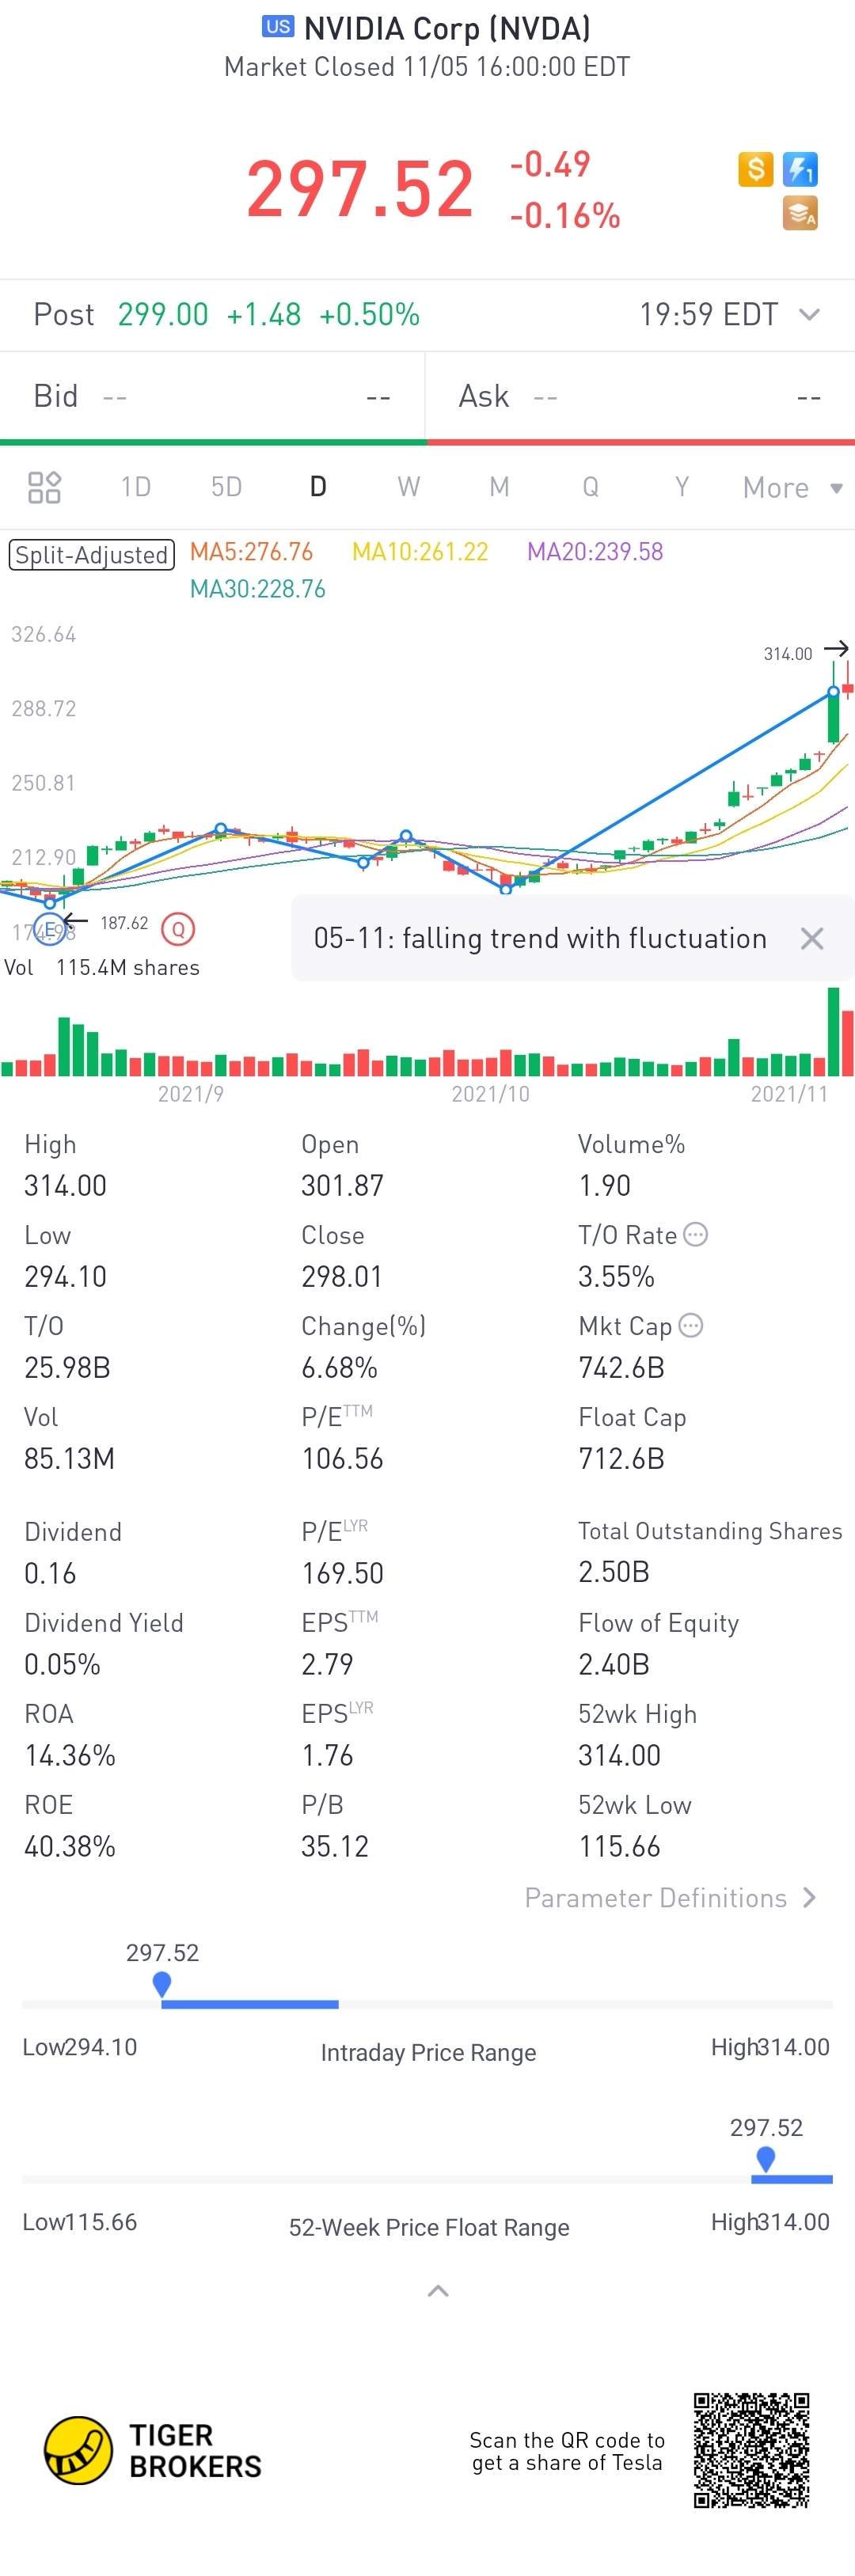Select the 5D chart tab

[226, 487]
